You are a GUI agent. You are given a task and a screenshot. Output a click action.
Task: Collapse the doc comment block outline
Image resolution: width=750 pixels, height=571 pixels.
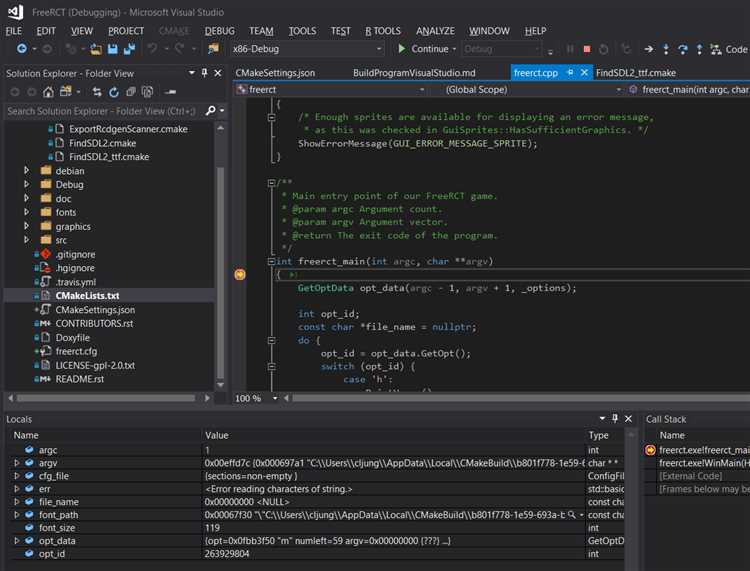271,183
